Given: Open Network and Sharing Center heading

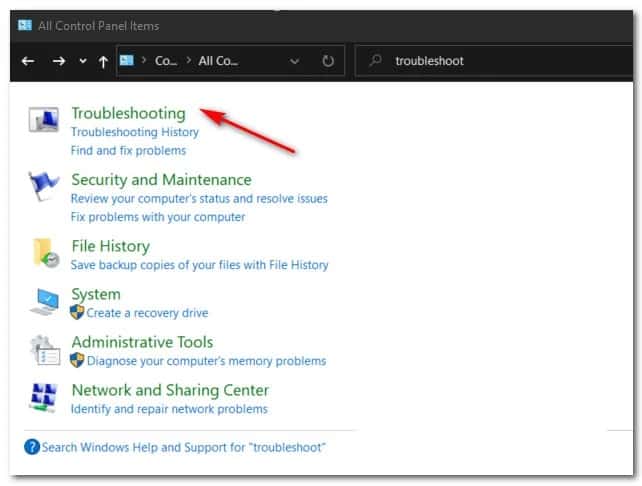Looking at the screenshot, I should tap(170, 390).
